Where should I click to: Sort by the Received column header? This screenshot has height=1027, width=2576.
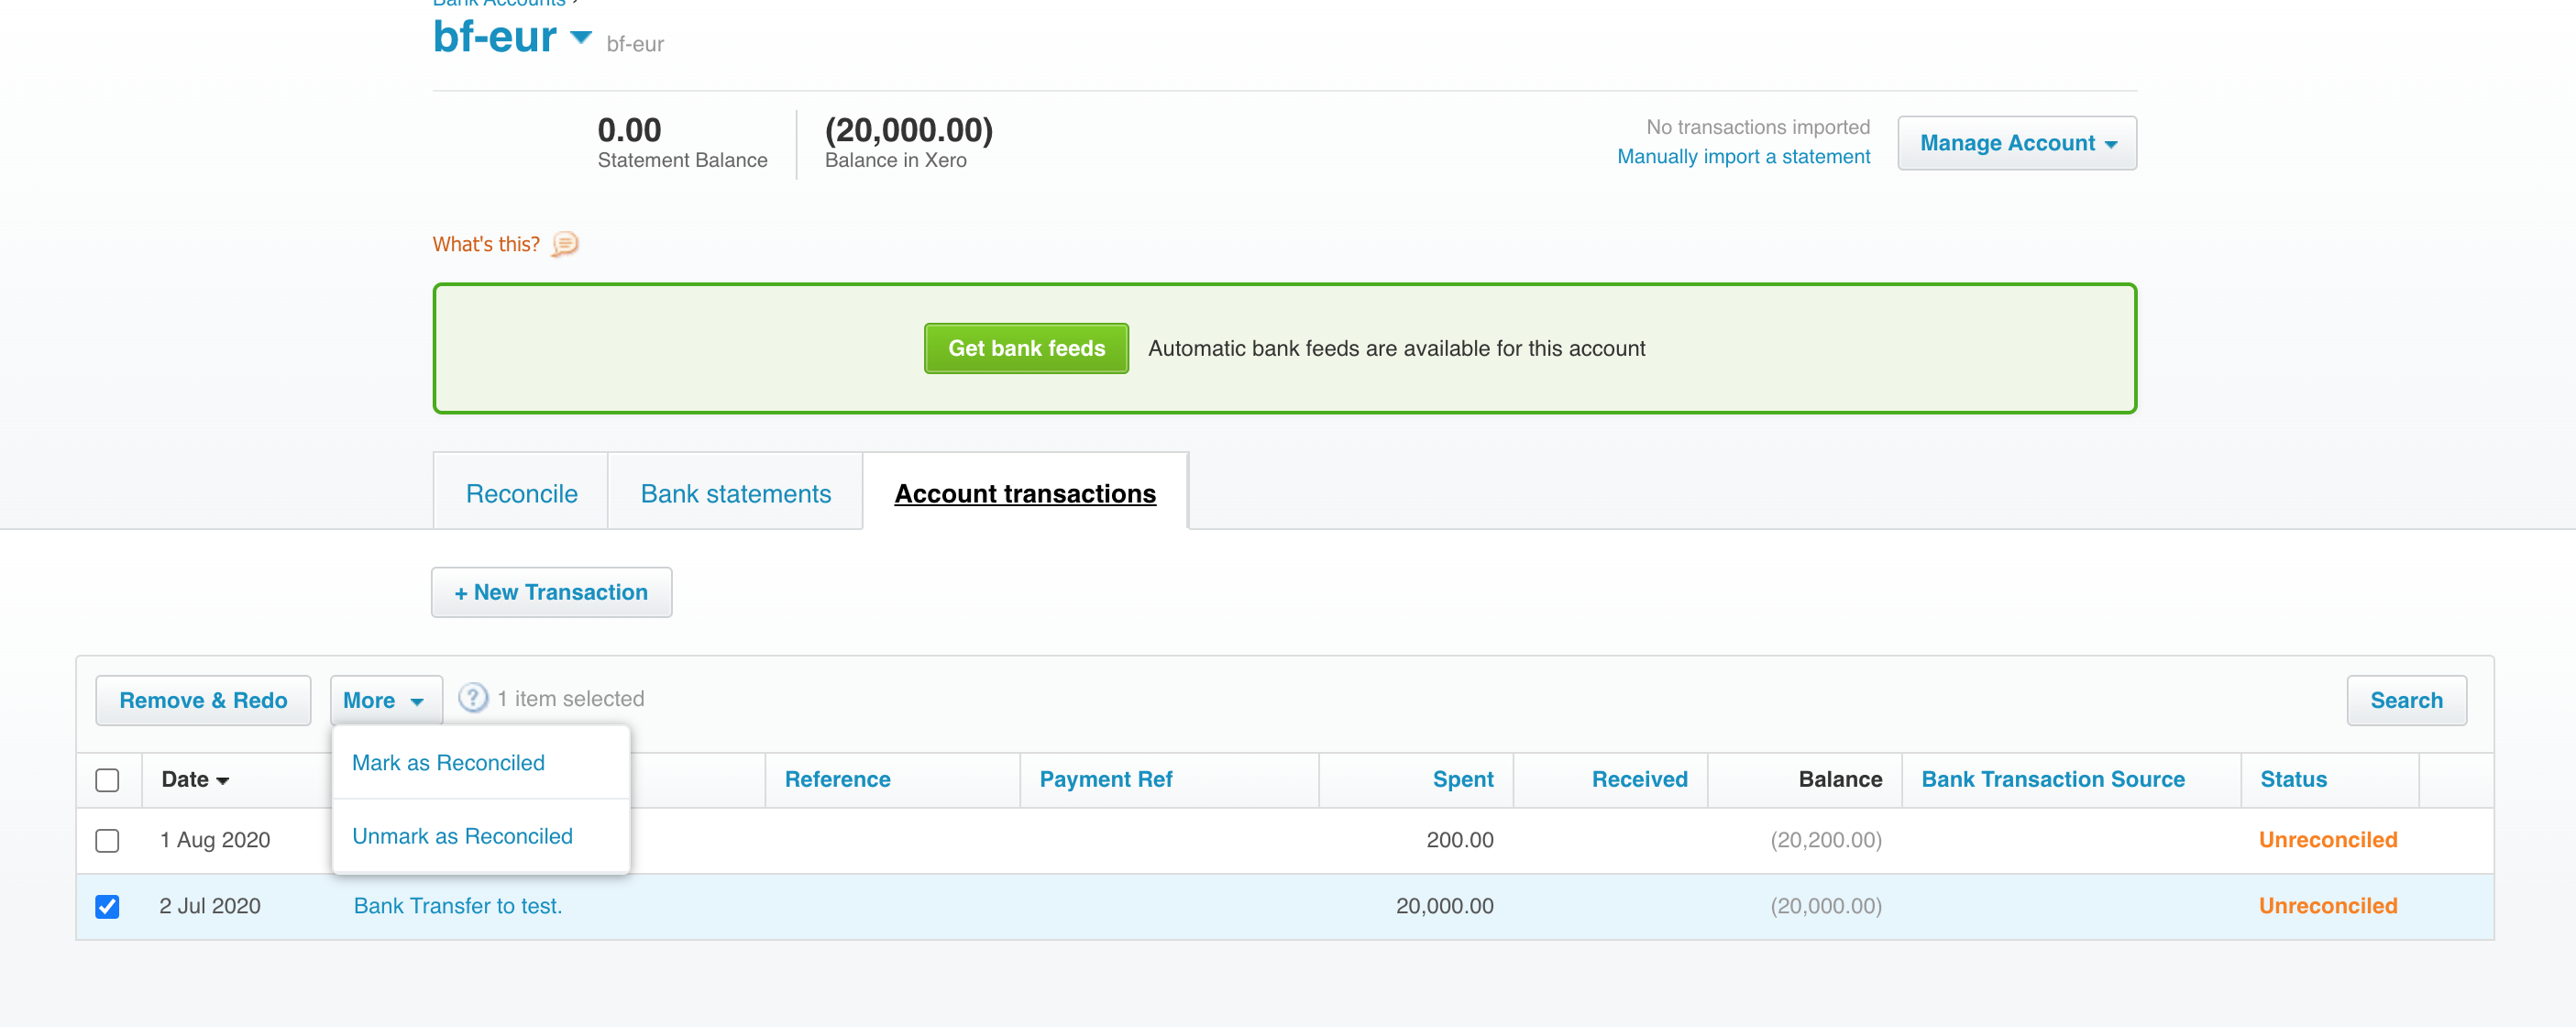click(x=1639, y=779)
